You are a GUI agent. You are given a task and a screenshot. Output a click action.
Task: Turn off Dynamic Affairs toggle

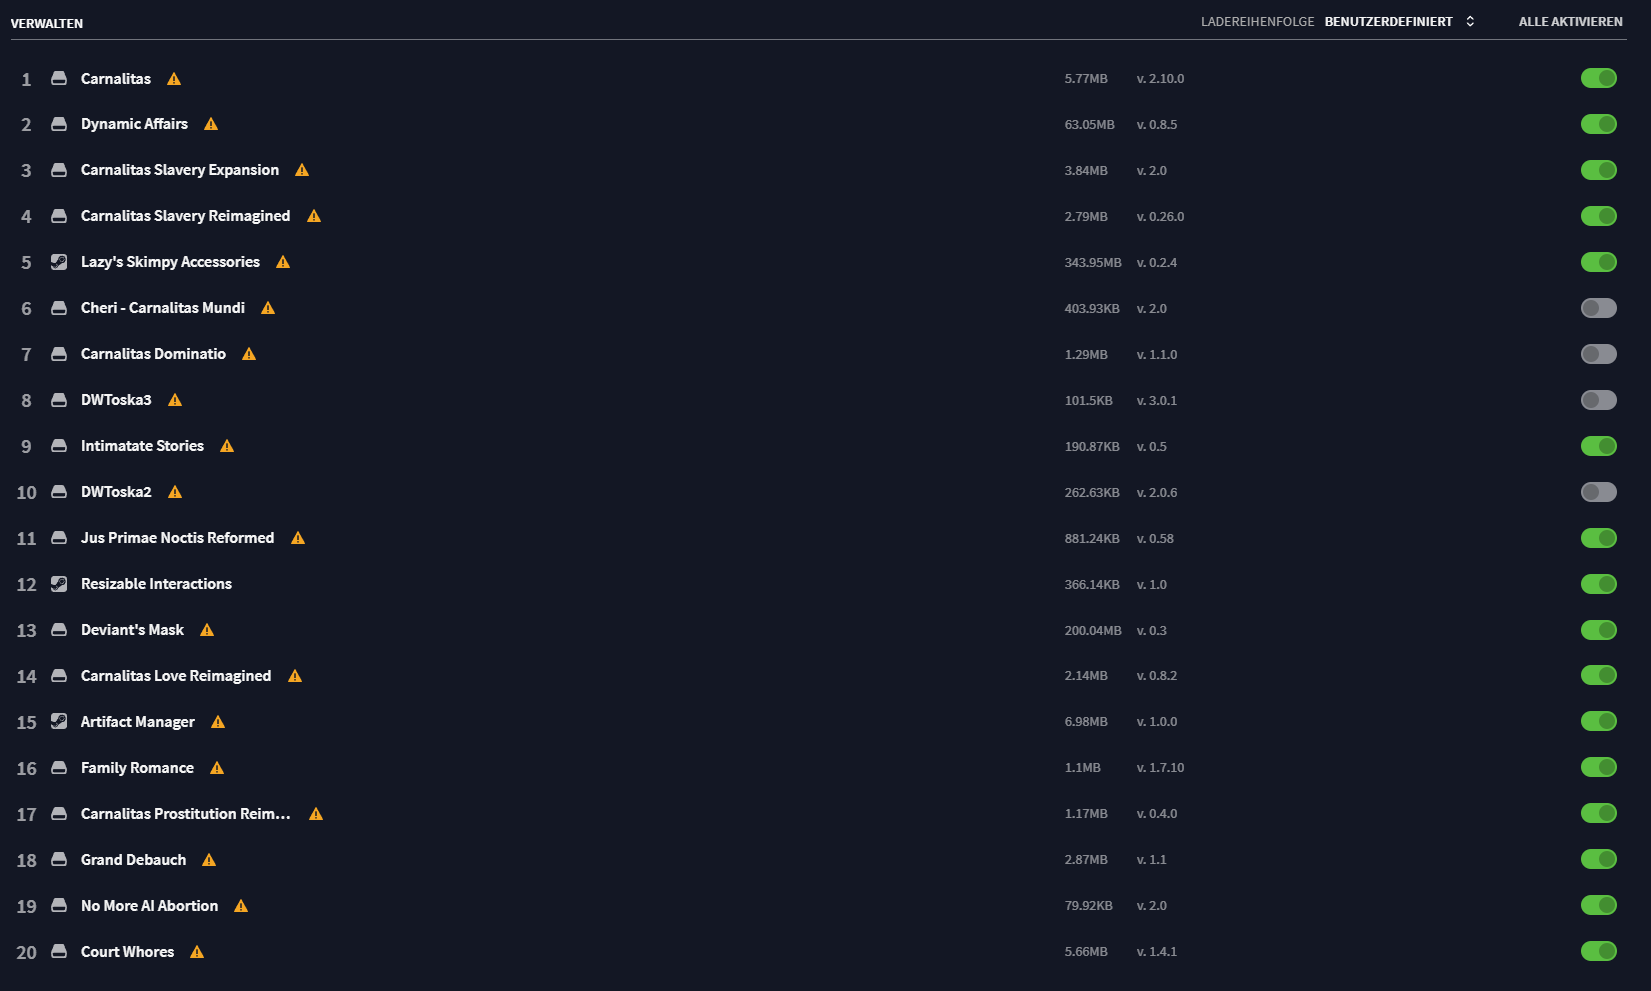click(1598, 124)
